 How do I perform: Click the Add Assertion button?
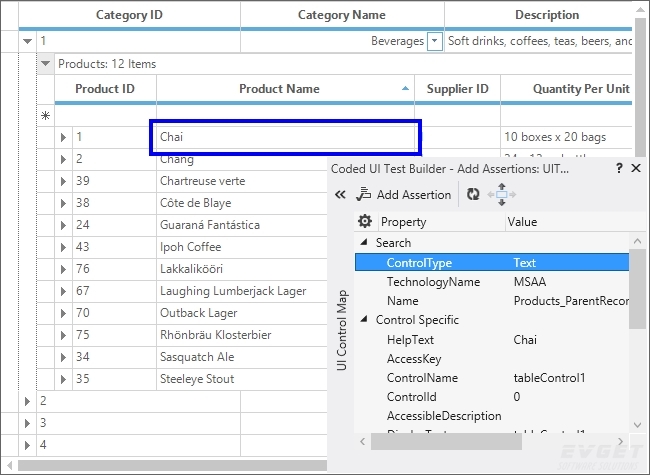[x=403, y=195]
